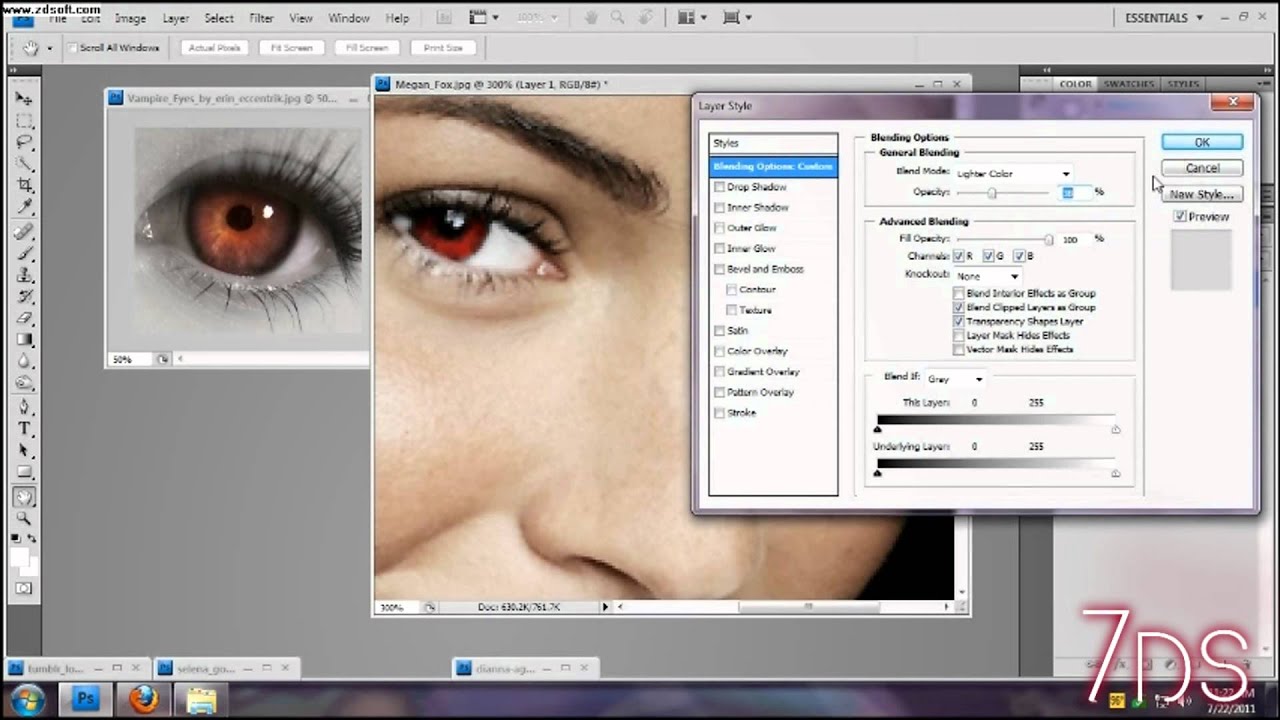Select the Hand tool in toolbox
1280x720 pixels.
pyautogui.click(x=24, y=497)
